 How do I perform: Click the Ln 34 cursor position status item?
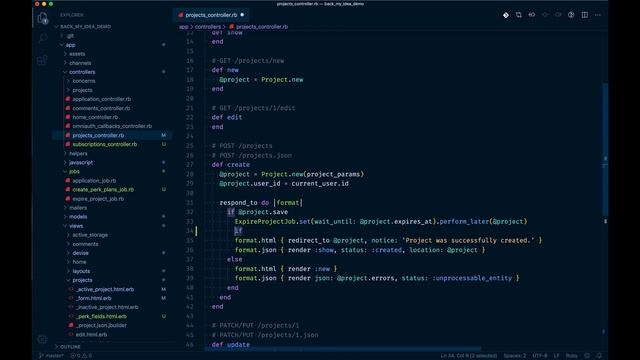(x=469, y=356)
